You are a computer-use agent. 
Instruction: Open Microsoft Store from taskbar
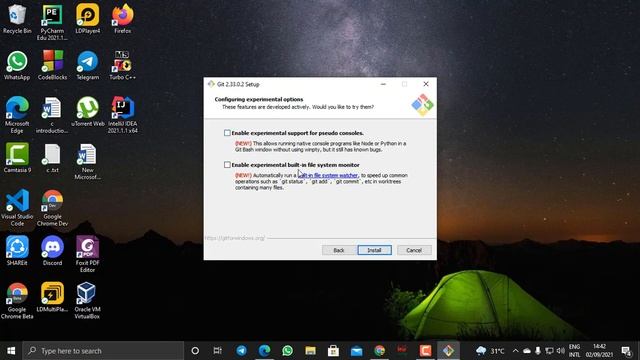click(x=333, y=351)
